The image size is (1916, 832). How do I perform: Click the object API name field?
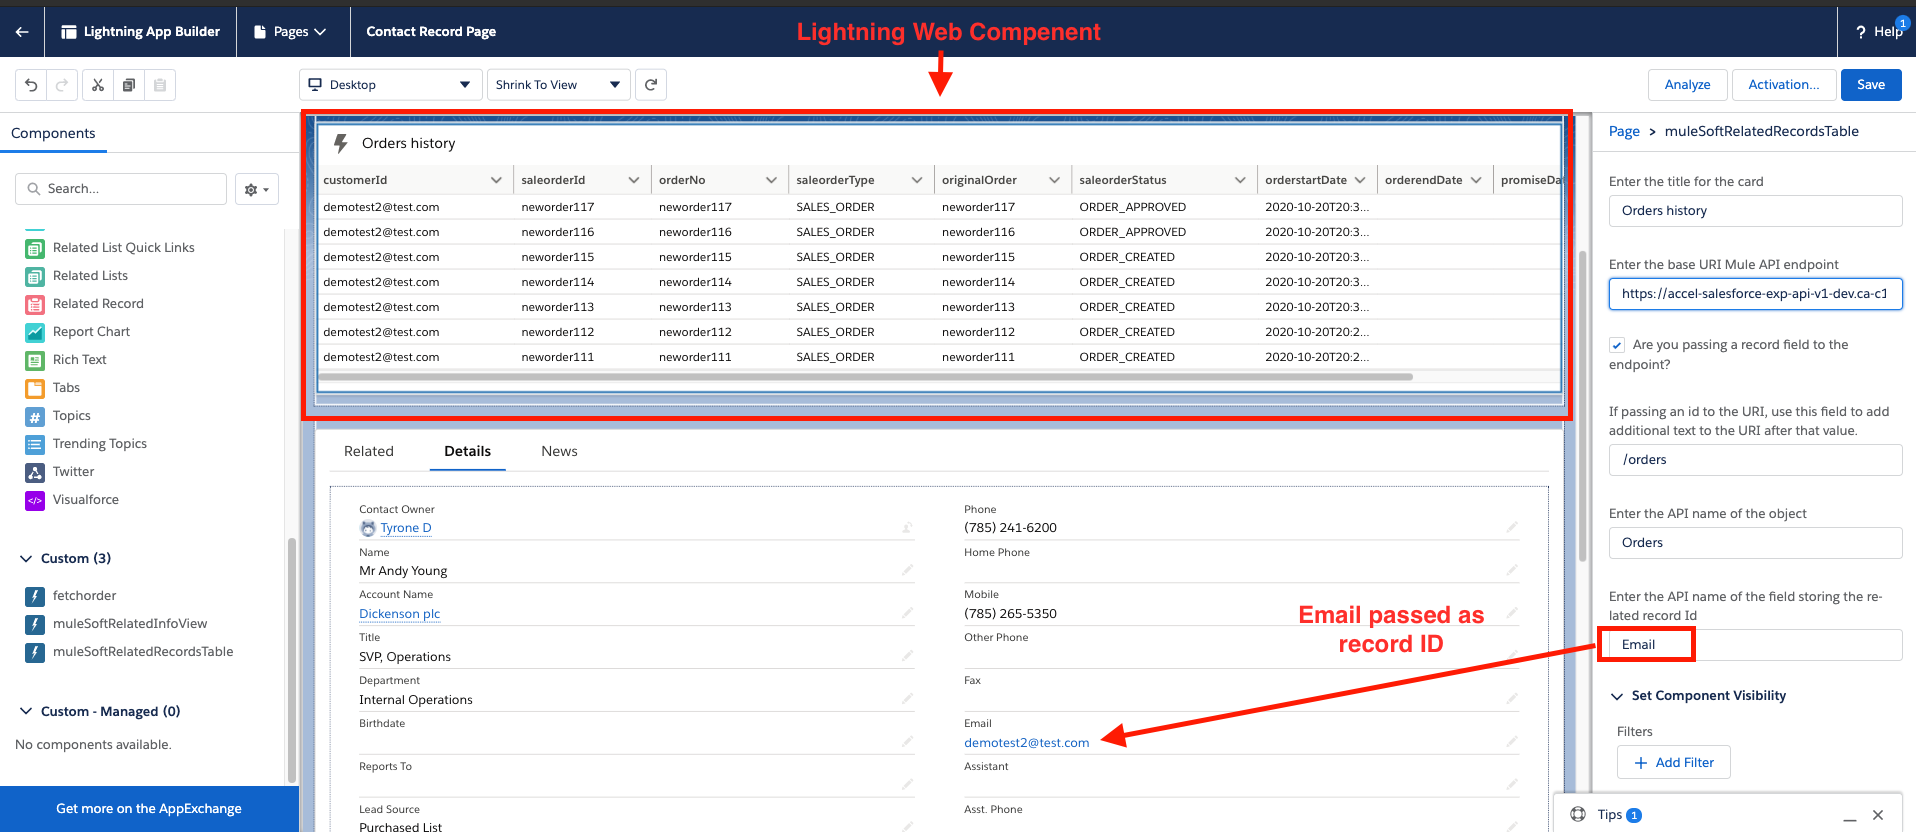[1755, 543]
